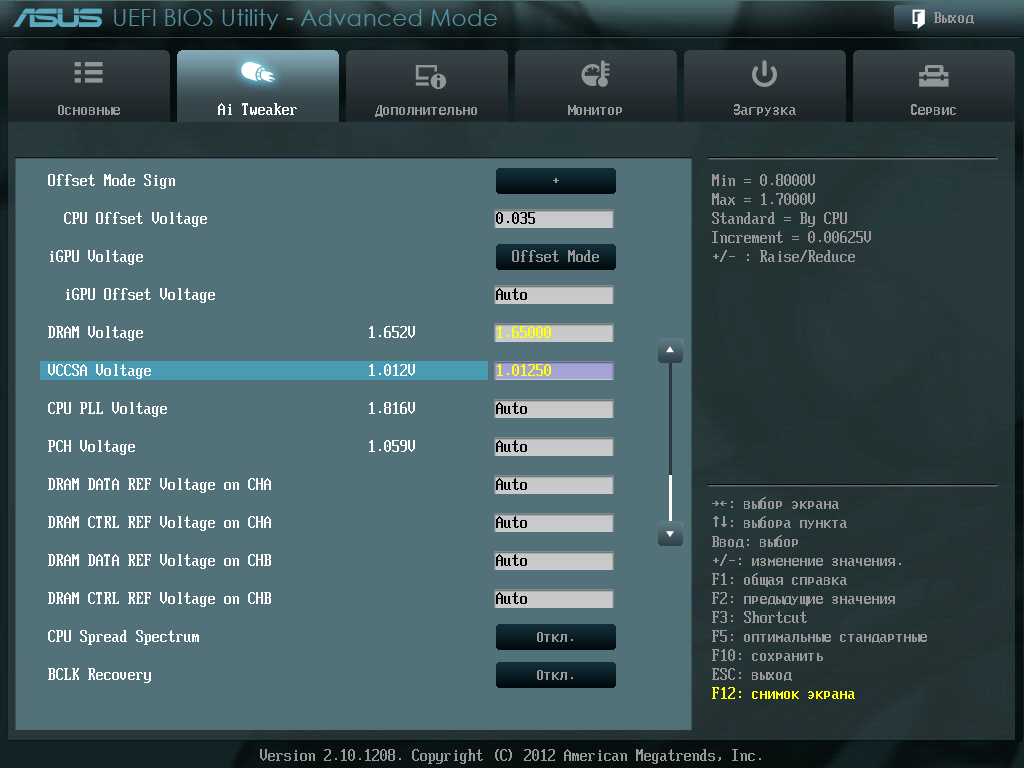Select the PCH Voltage label

[91, 447]
